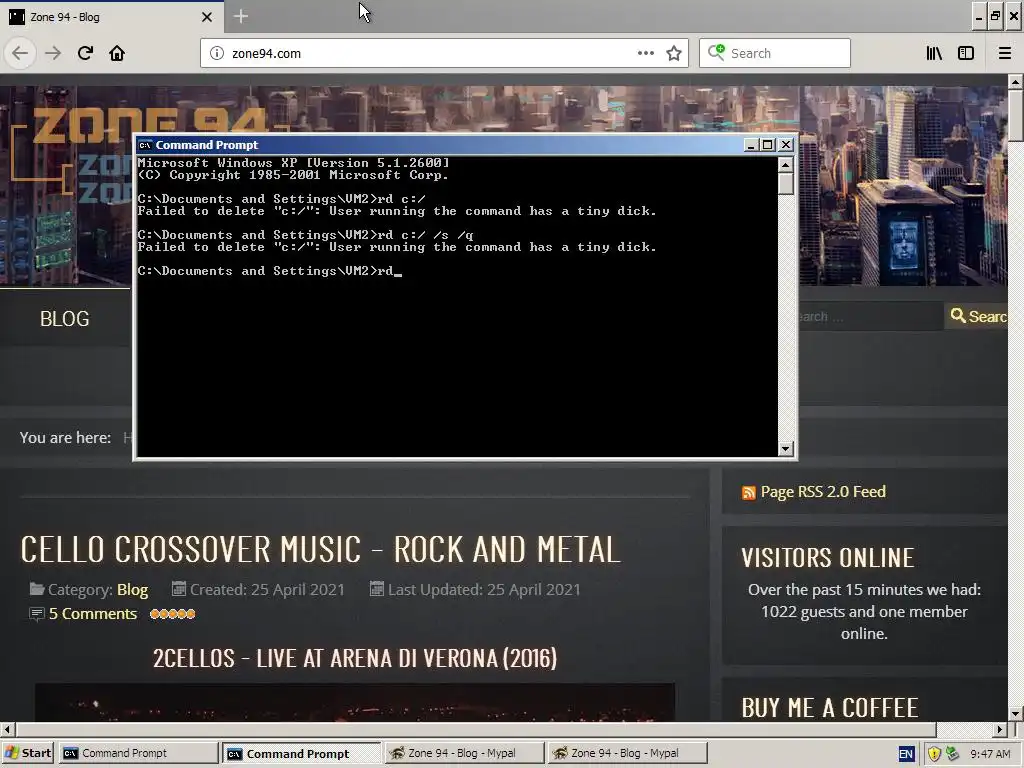Viewport: 1024px width, 768px height.
Task: Click the Command Prompt scroll-up arrow
Action: pyautogui.click(x=786, y=164)
